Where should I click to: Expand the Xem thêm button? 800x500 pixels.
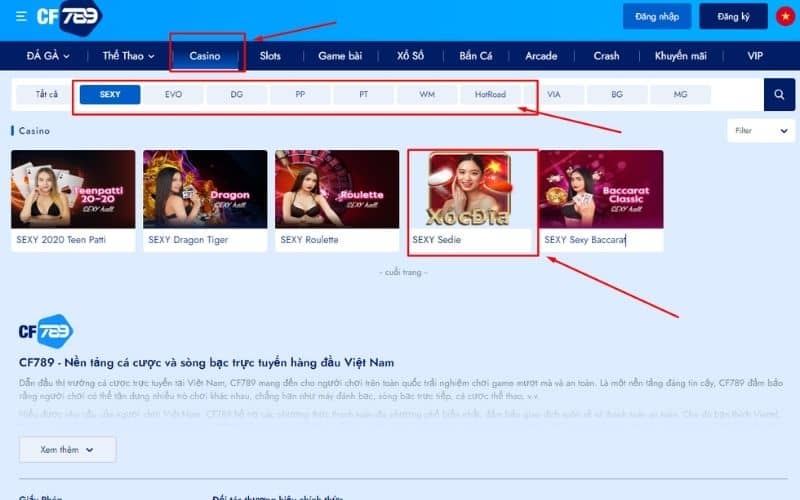pos(67,449)
